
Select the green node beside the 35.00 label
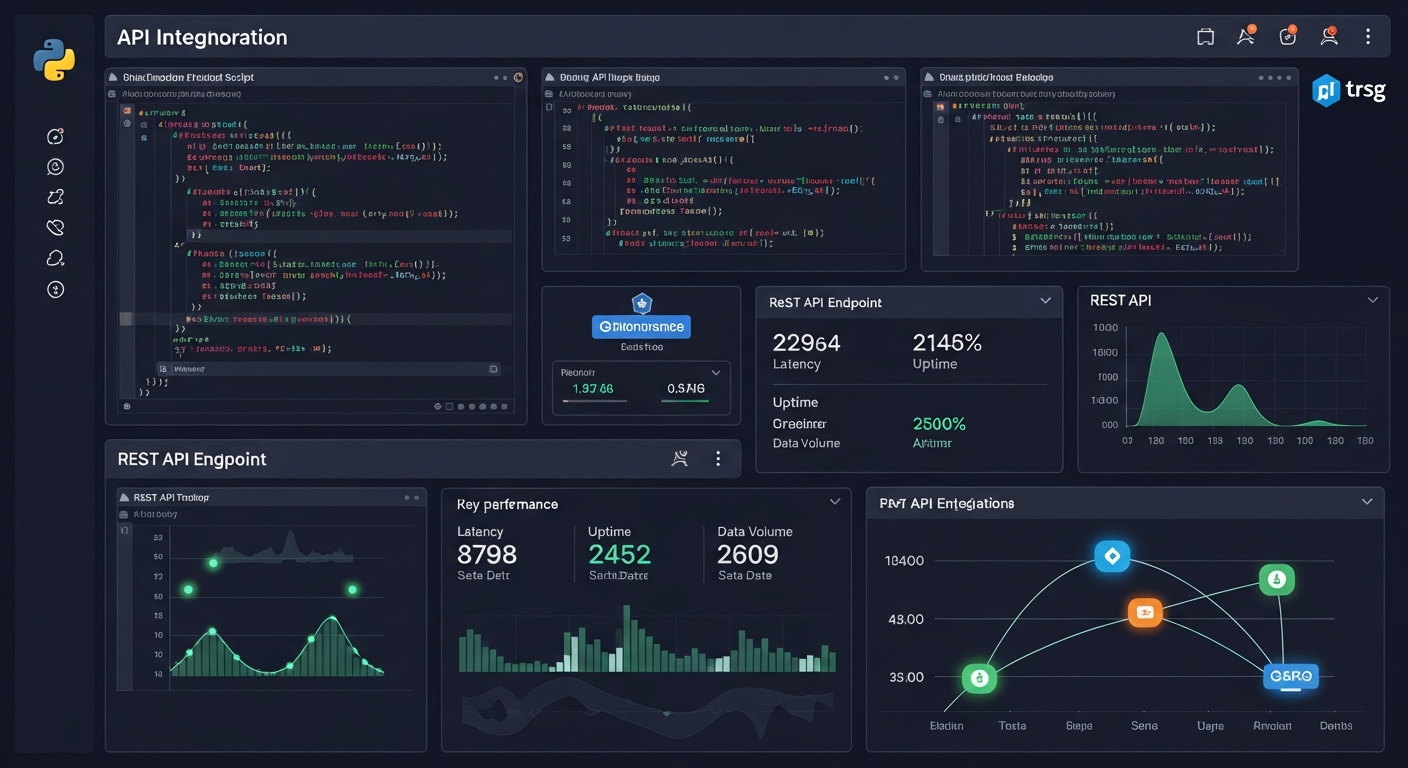(979, 679)
